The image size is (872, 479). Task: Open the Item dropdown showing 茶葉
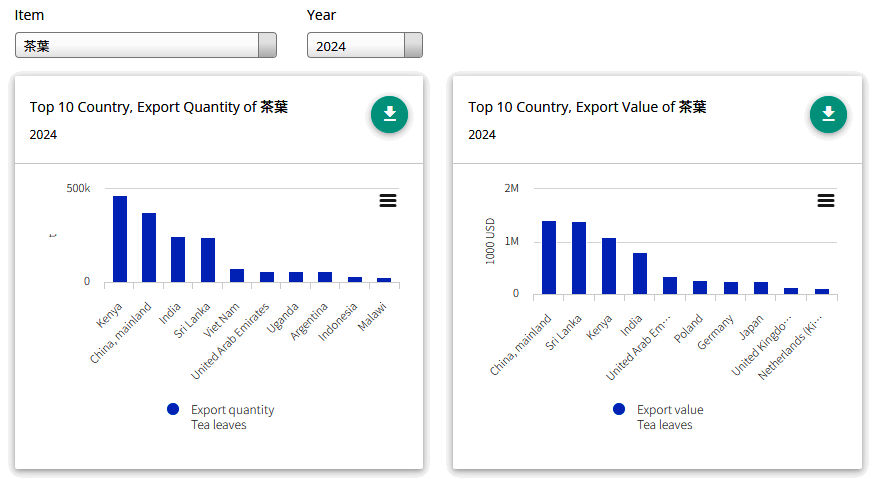[146, 46]
